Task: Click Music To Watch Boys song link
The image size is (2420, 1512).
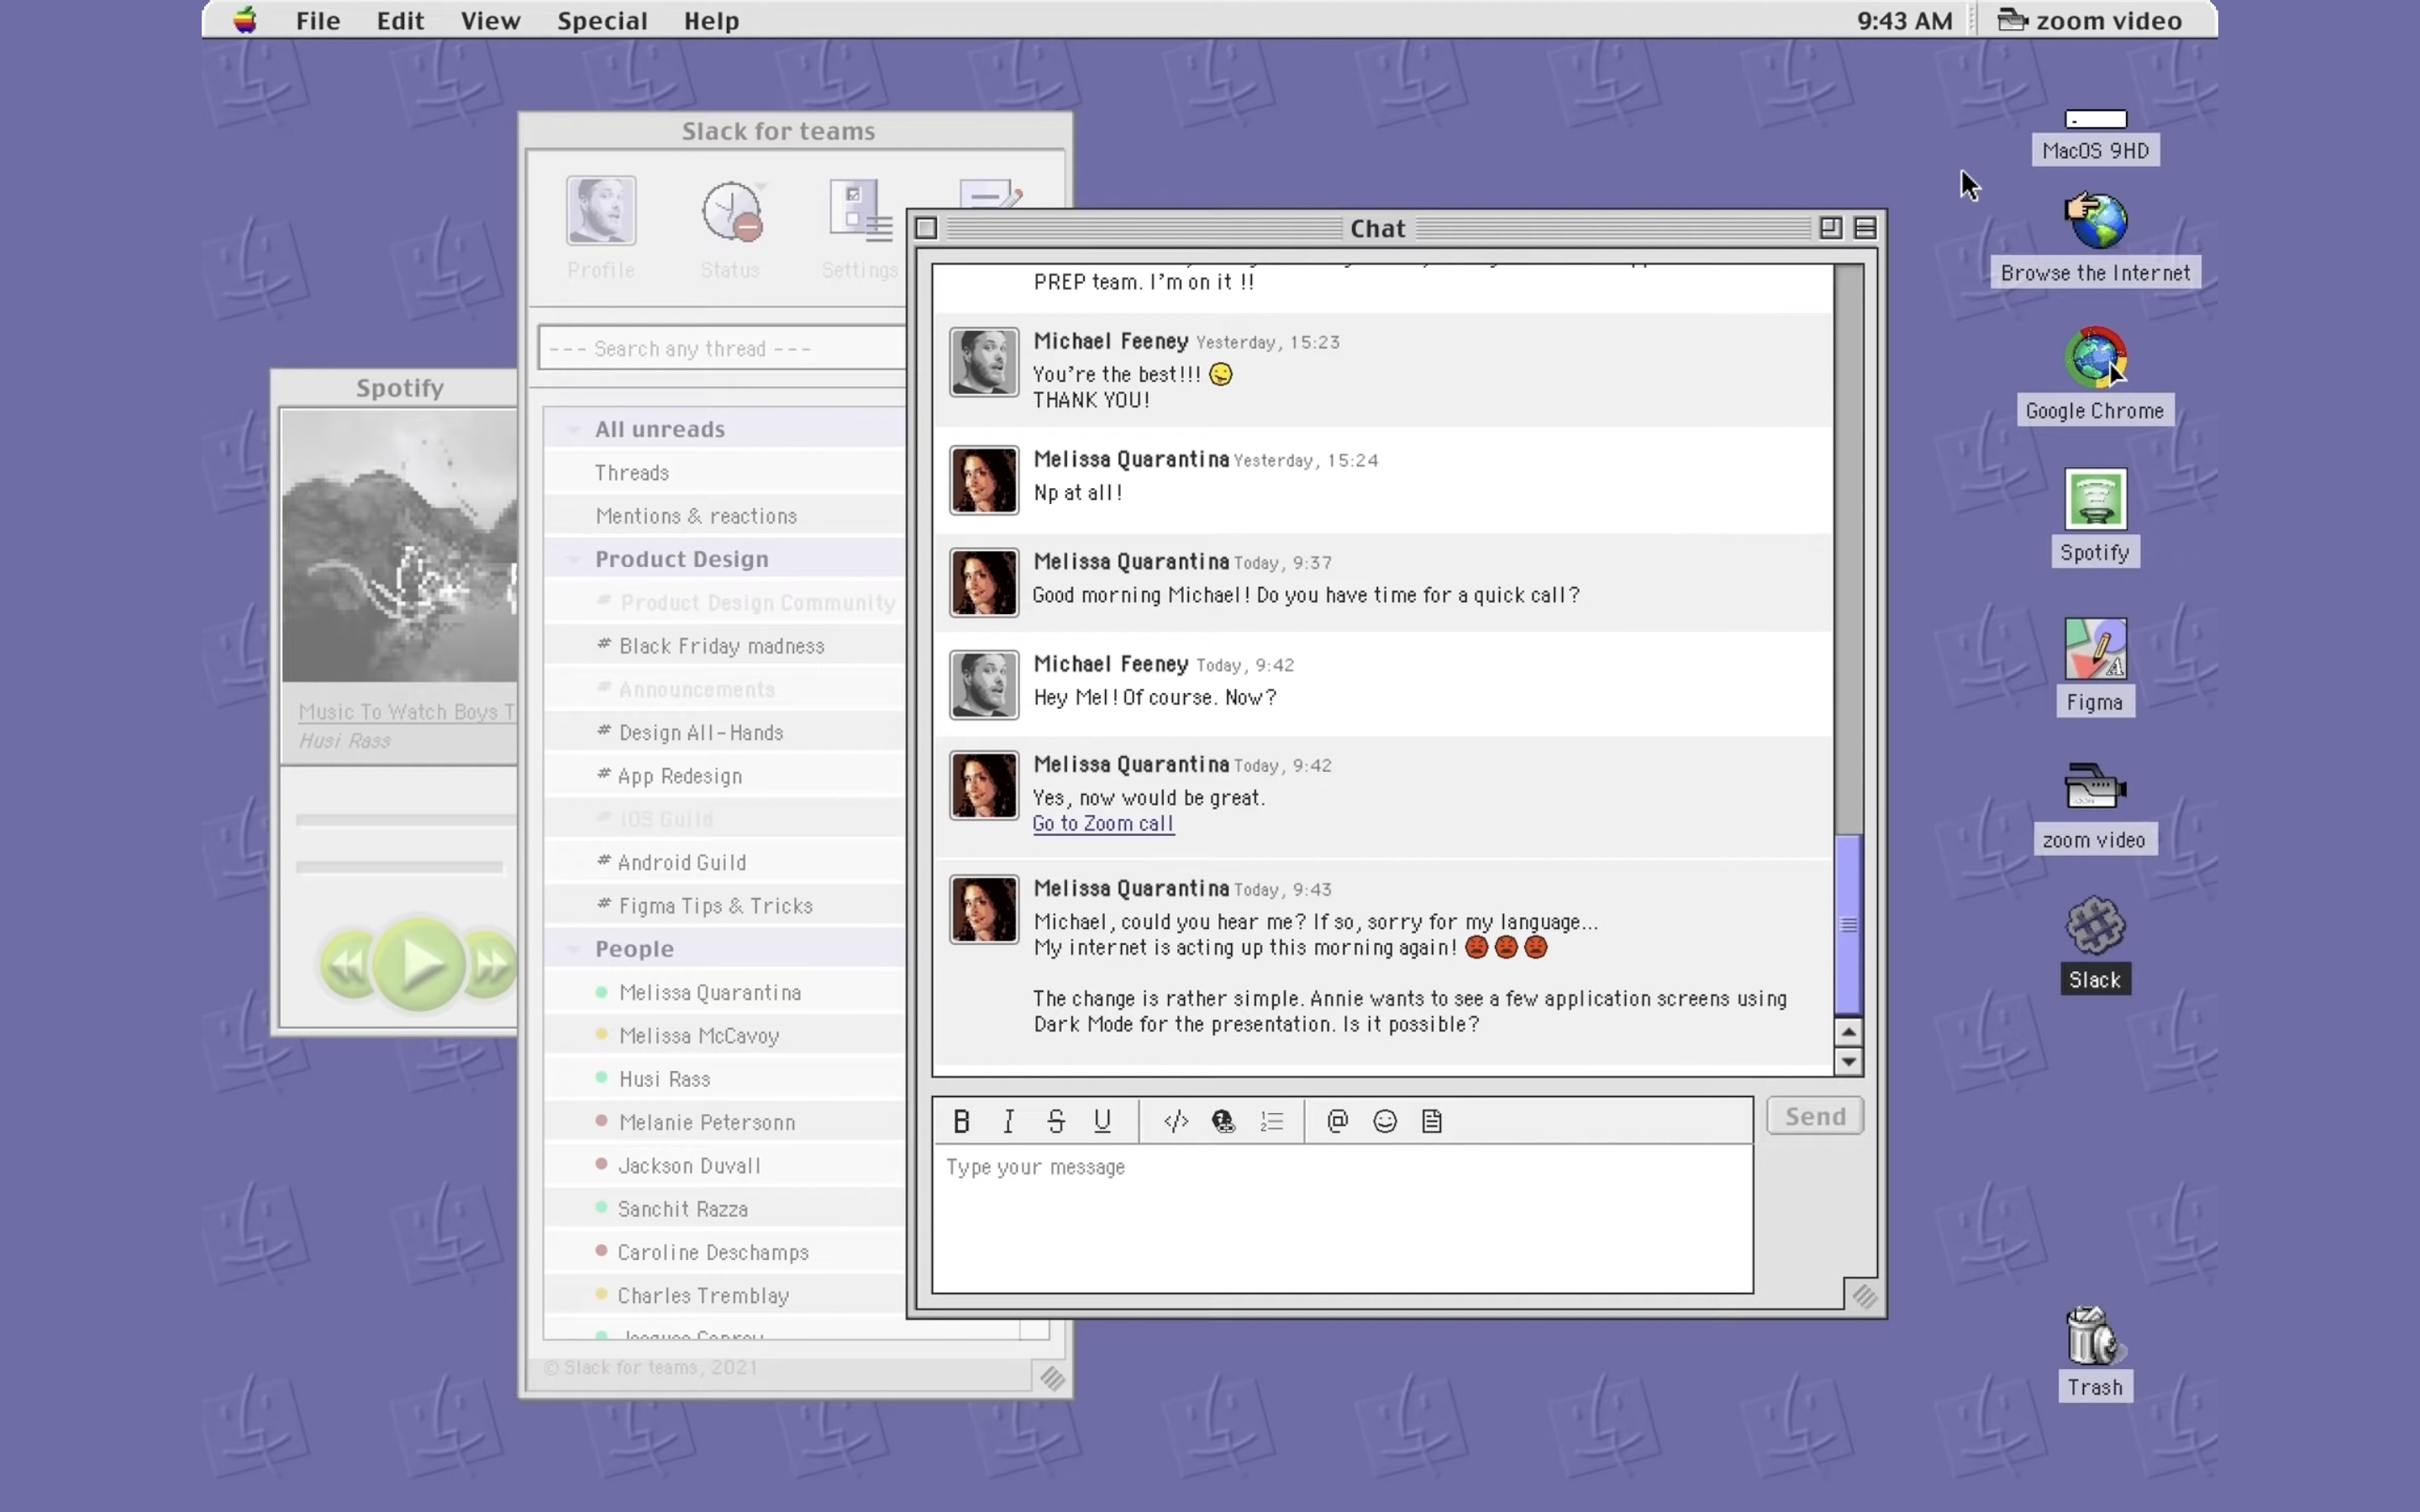Action: [x=407, y=712]
